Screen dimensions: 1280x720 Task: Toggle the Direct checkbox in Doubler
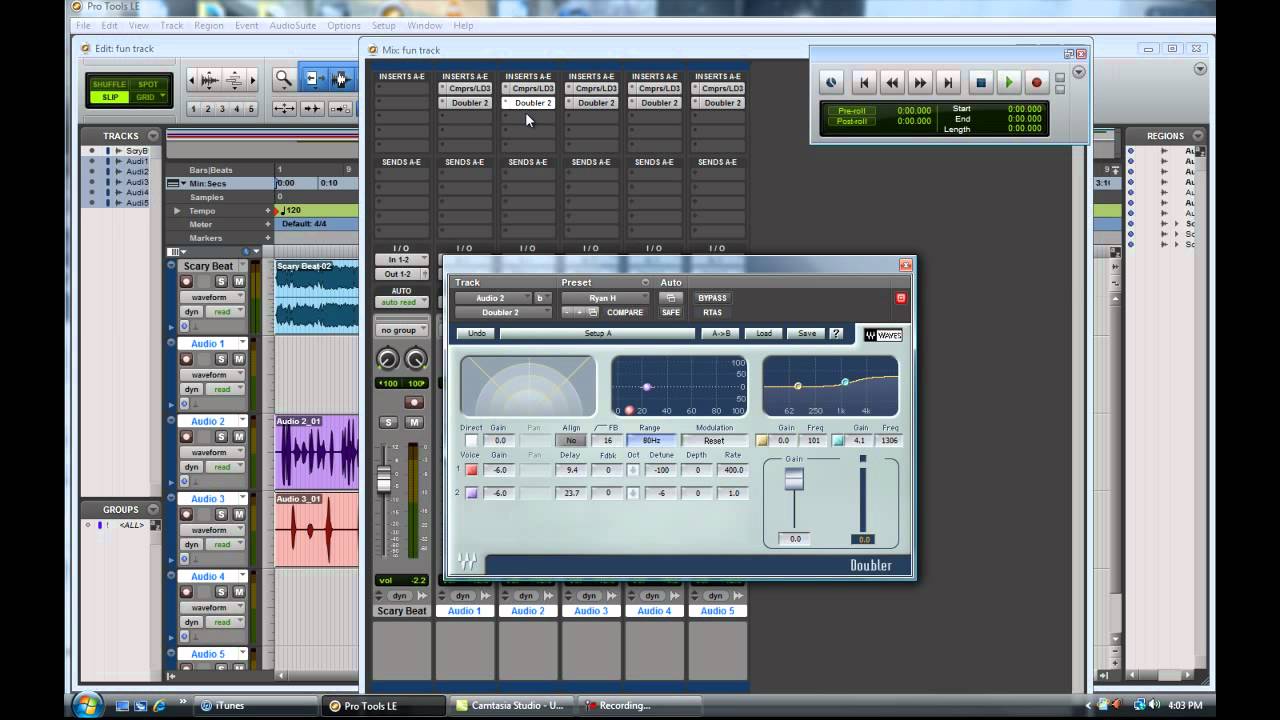point(471,440)
